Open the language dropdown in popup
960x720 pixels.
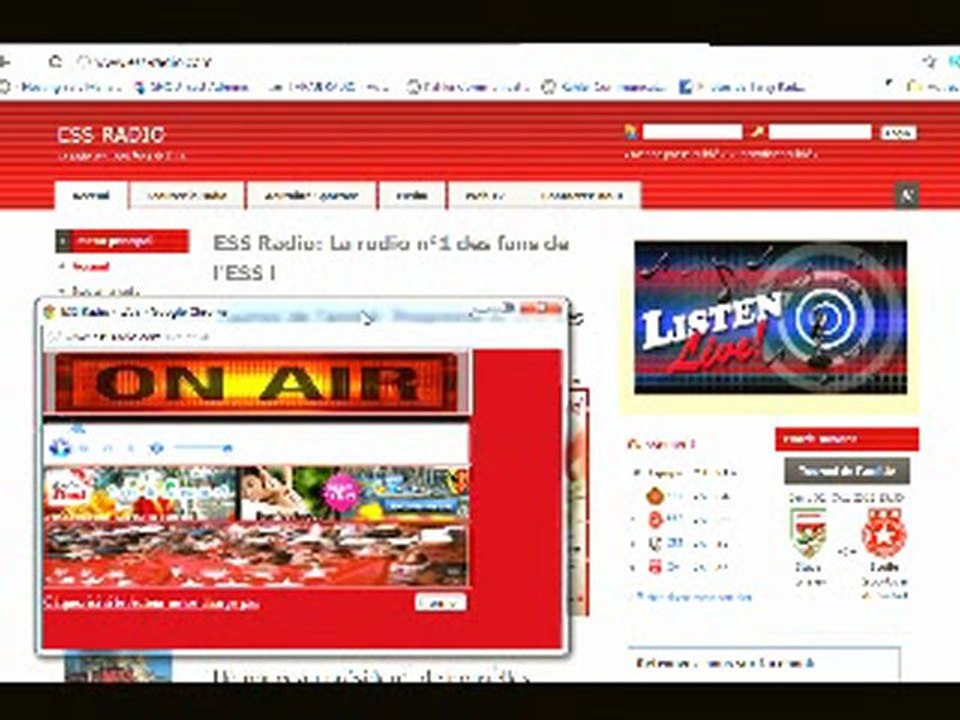click(440, 603)
